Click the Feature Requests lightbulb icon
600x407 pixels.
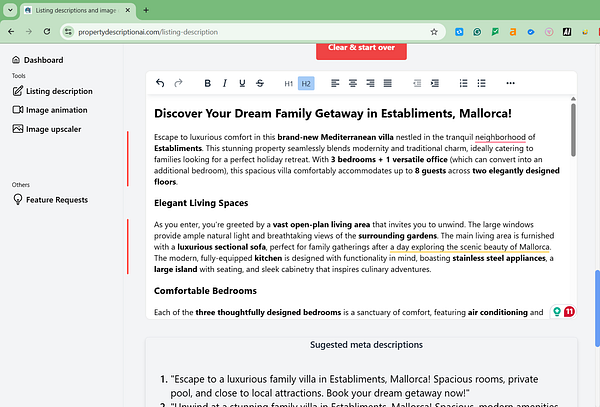pyautogui.click(x=18, y=199)
